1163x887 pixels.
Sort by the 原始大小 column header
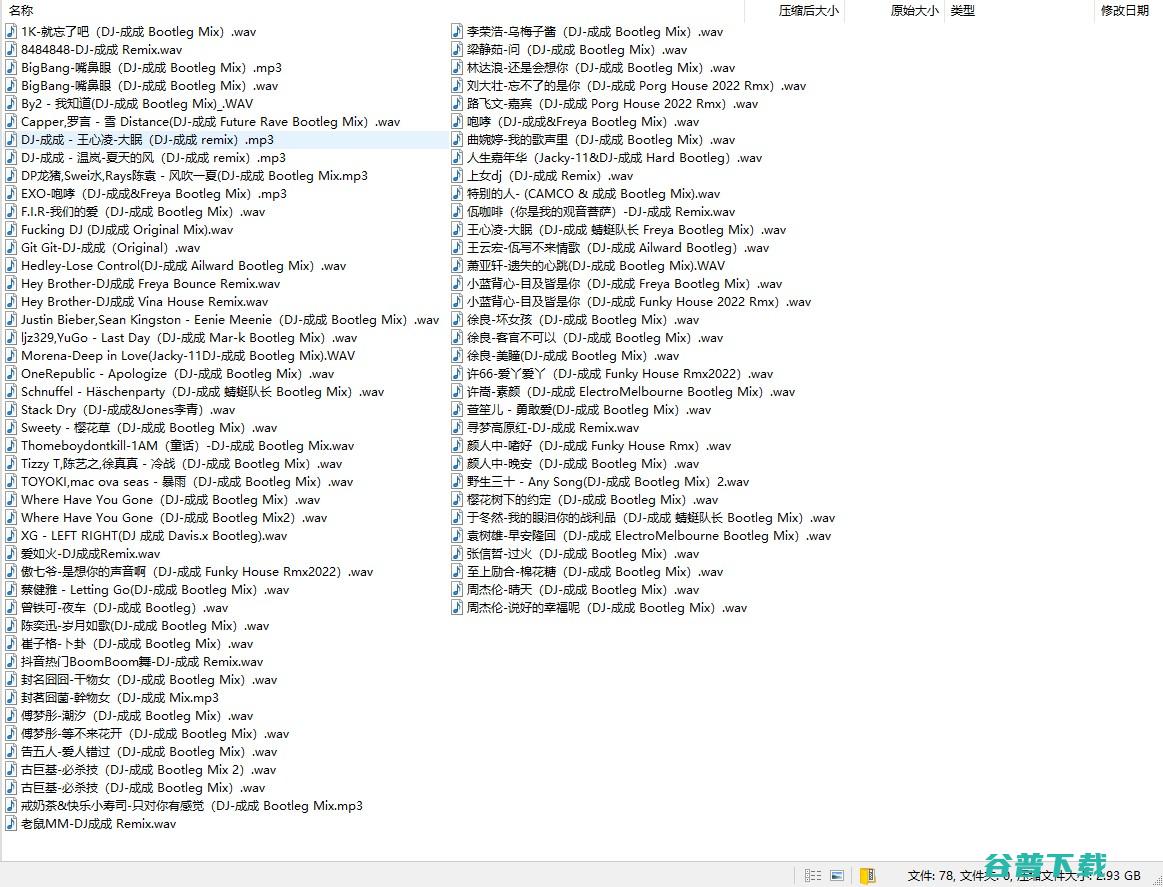[915, 10]
